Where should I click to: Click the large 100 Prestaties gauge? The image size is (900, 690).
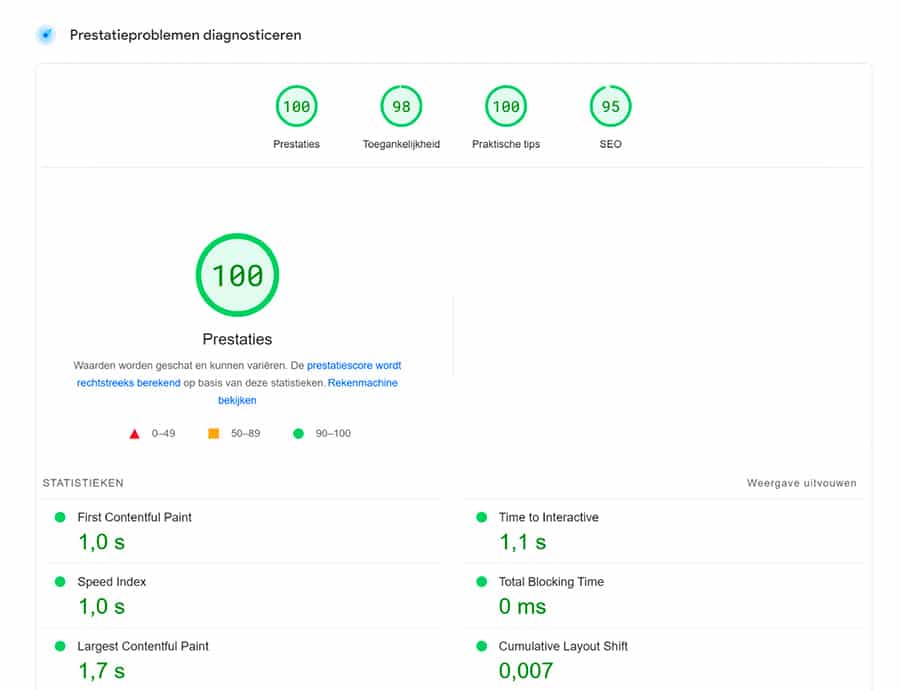pyautogui.click(x=237, y=275)
